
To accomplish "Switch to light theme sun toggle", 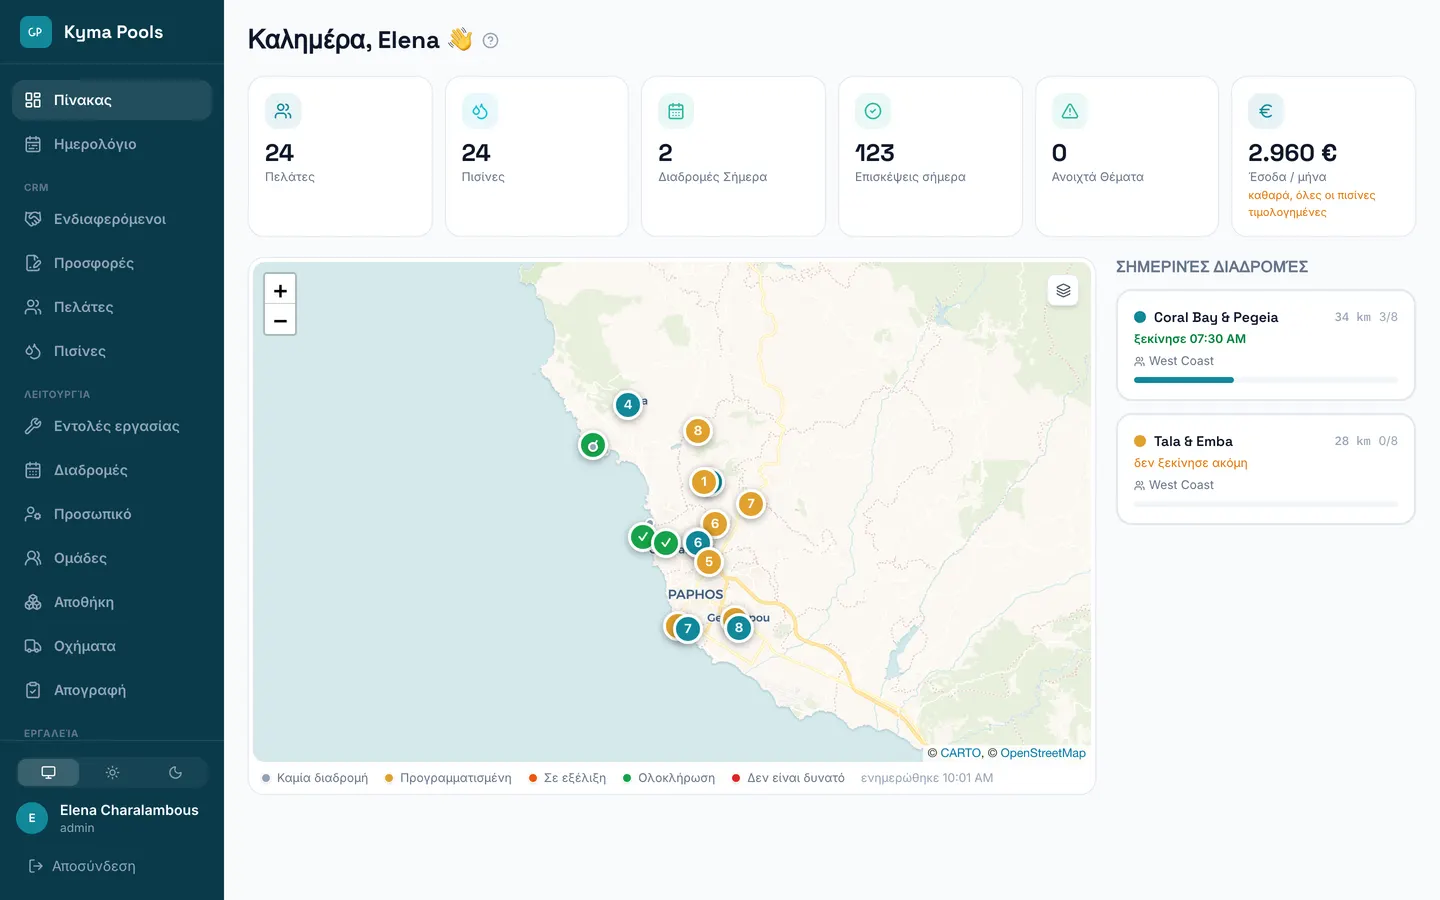I will [112, 772].
